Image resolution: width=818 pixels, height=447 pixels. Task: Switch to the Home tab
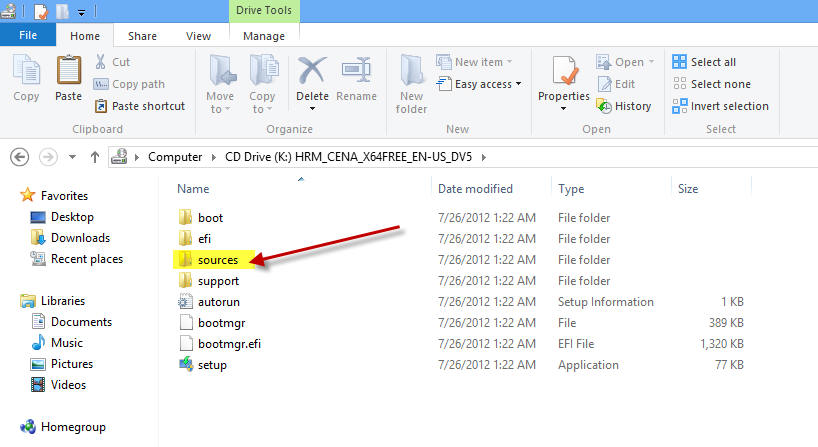85,35
